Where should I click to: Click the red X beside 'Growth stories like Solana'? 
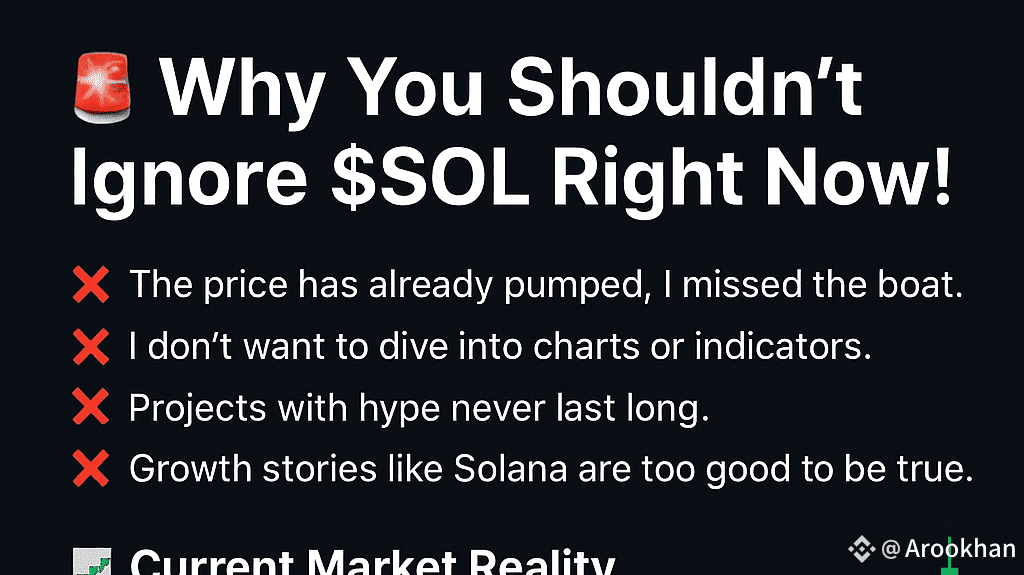click(x=91, y=468)
